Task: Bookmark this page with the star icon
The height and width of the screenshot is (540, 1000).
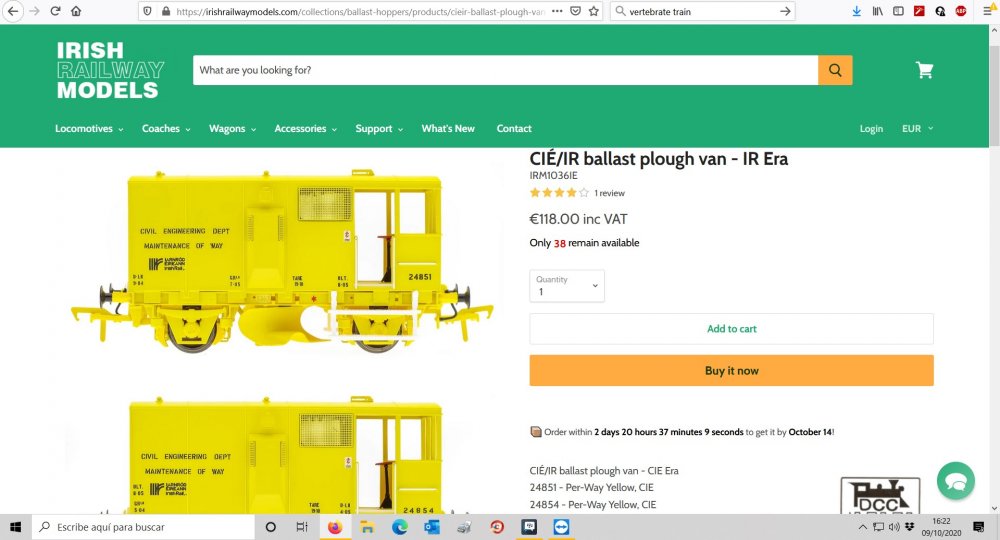Action: (594, 11)
